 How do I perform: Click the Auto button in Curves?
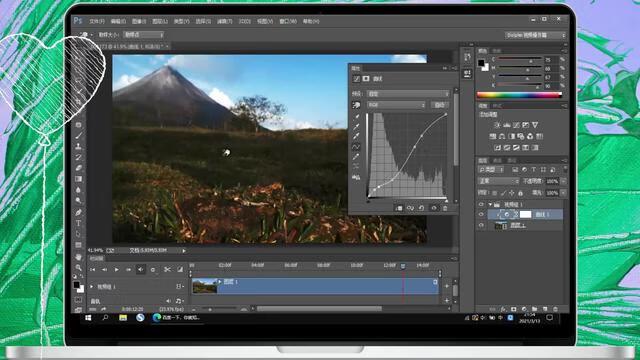(440, 105)
